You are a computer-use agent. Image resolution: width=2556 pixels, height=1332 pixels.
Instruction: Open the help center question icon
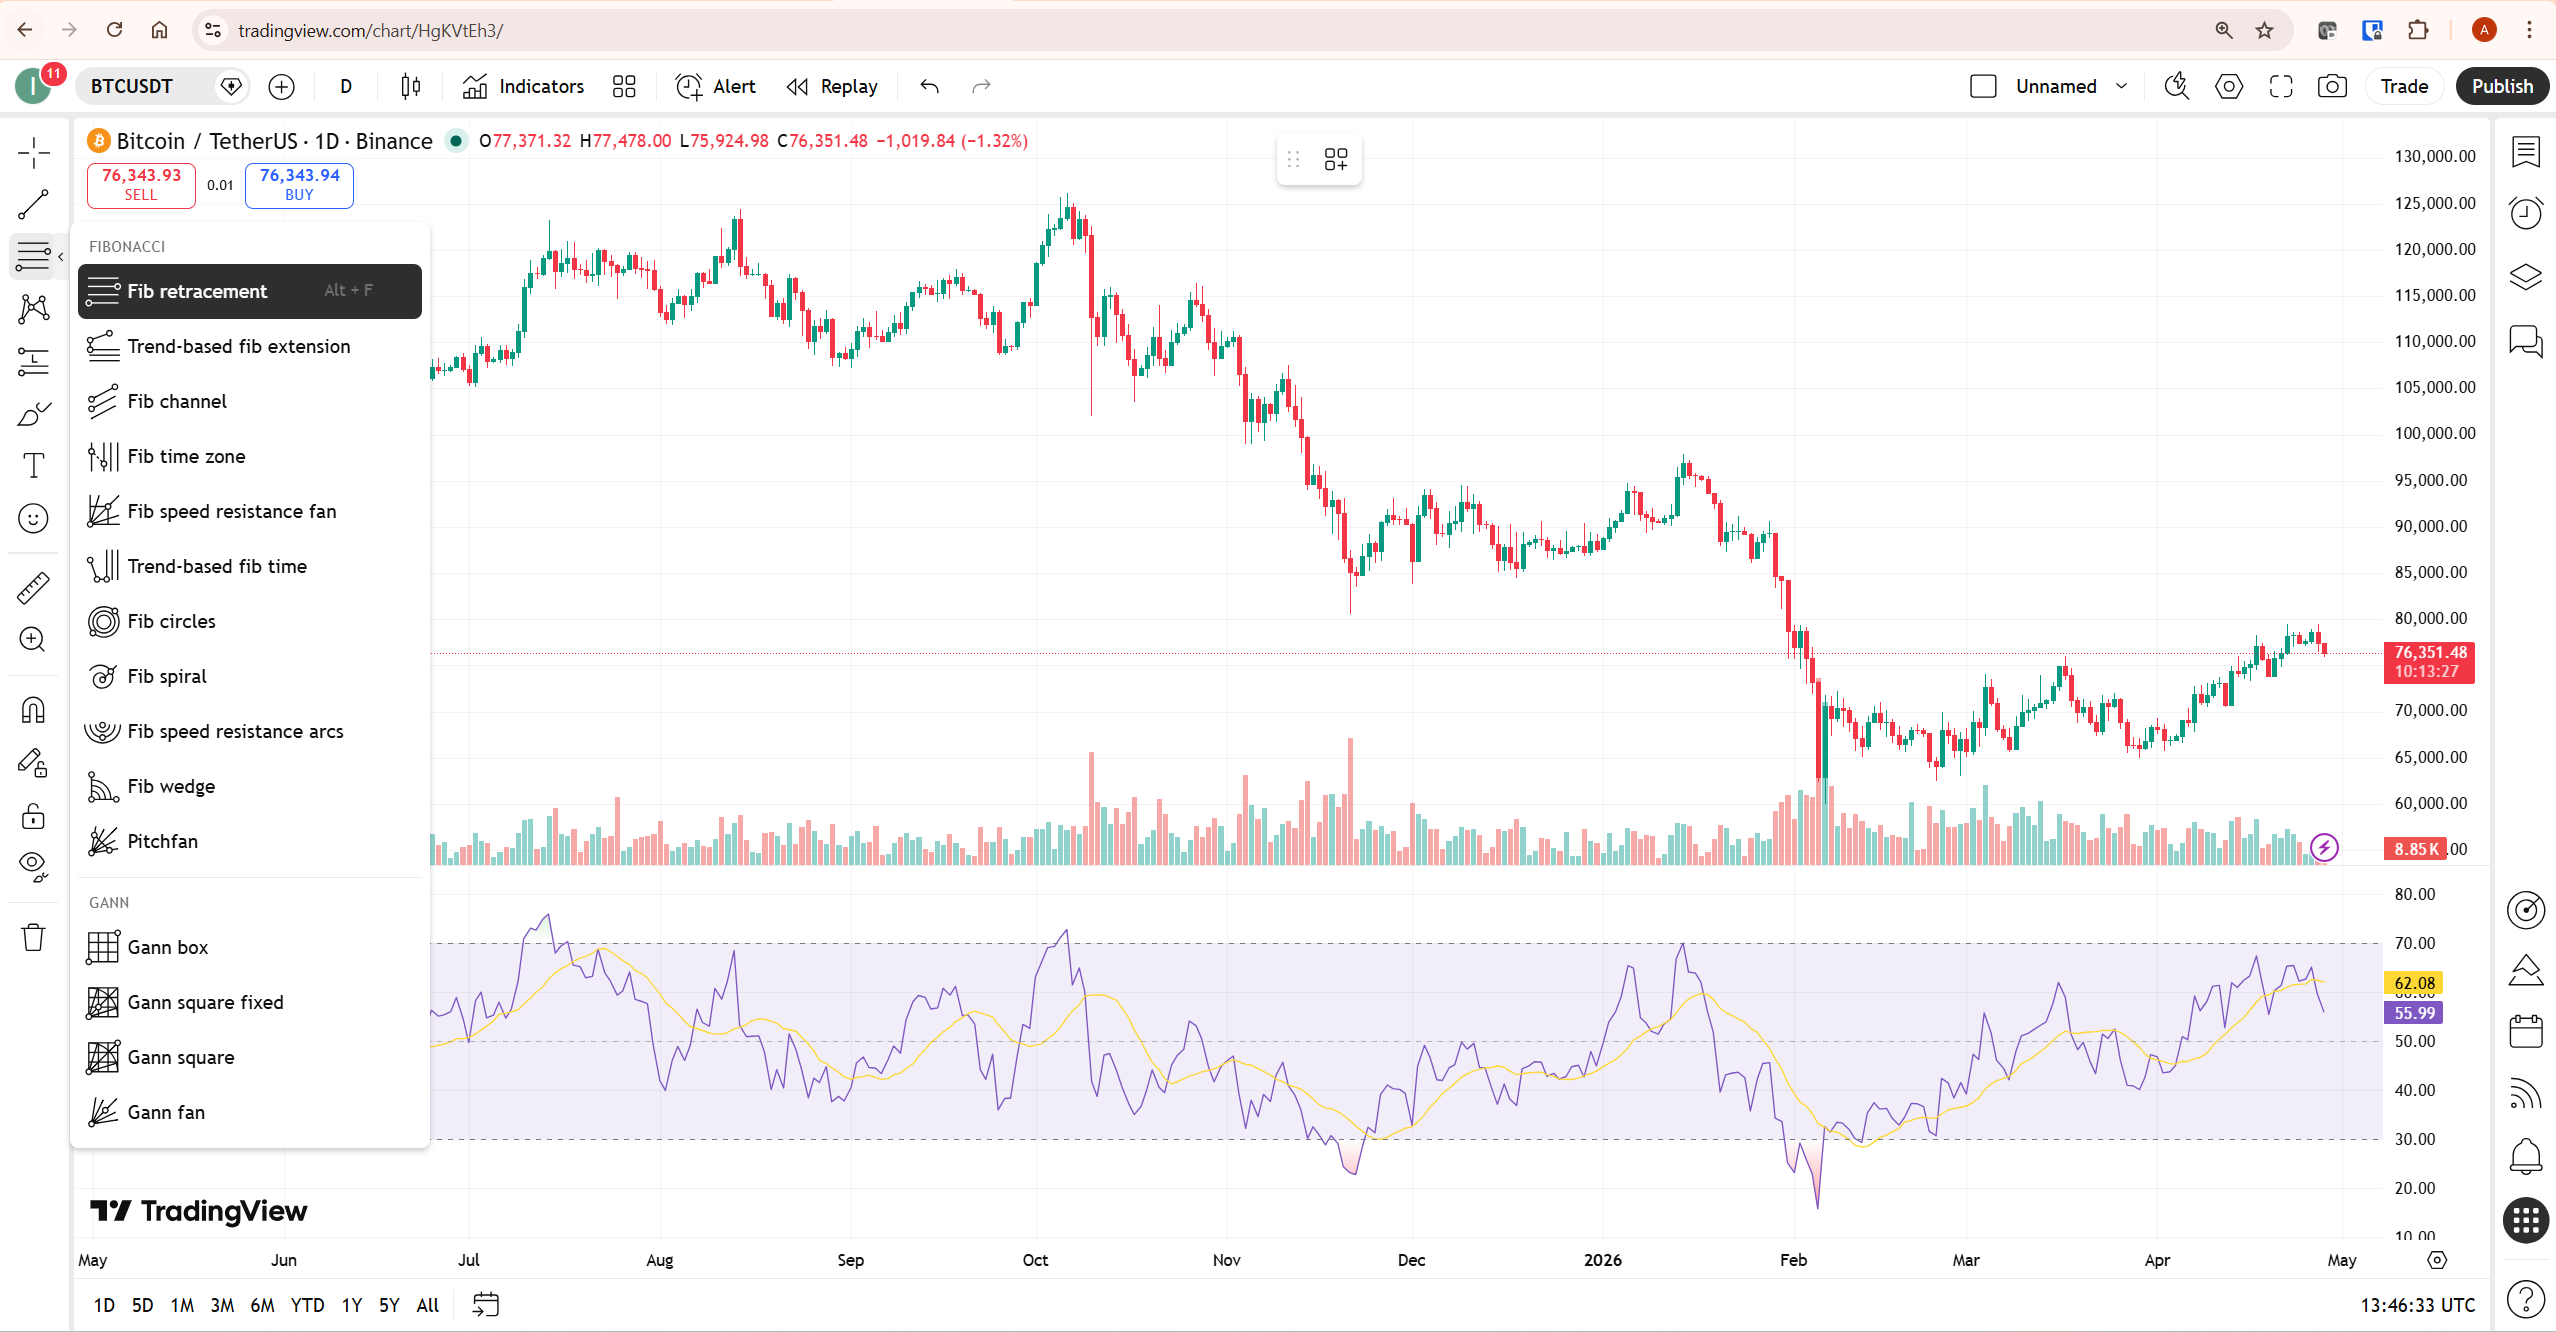coord(2526,1299)
